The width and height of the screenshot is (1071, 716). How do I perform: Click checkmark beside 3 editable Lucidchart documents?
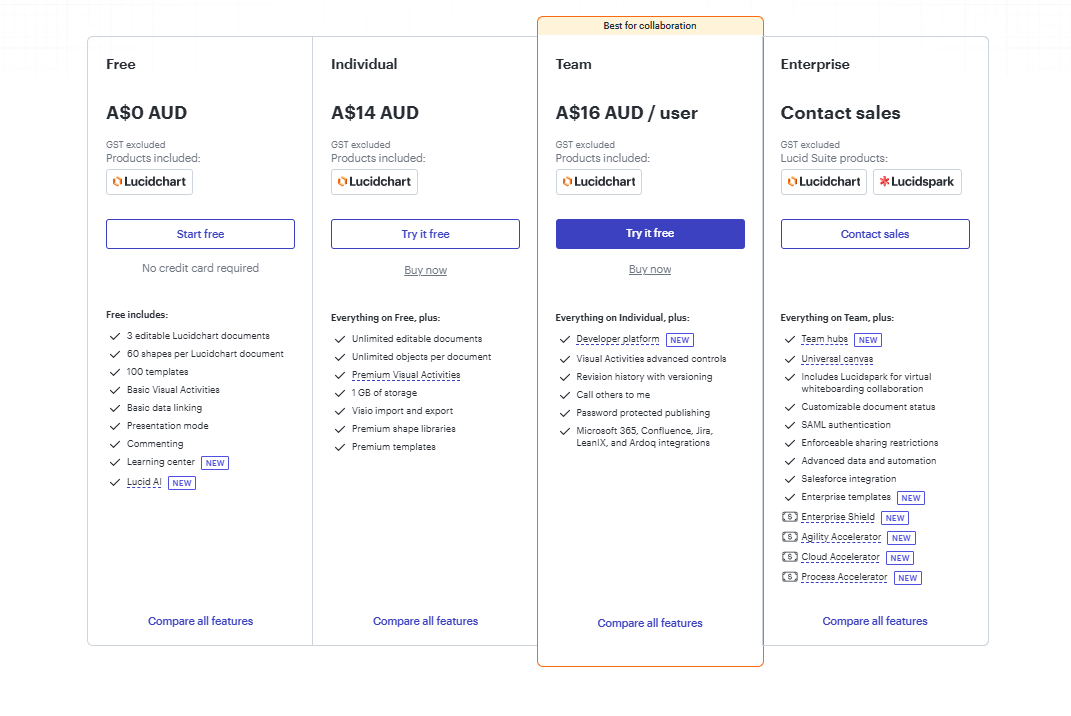click(x=115, y=336)
